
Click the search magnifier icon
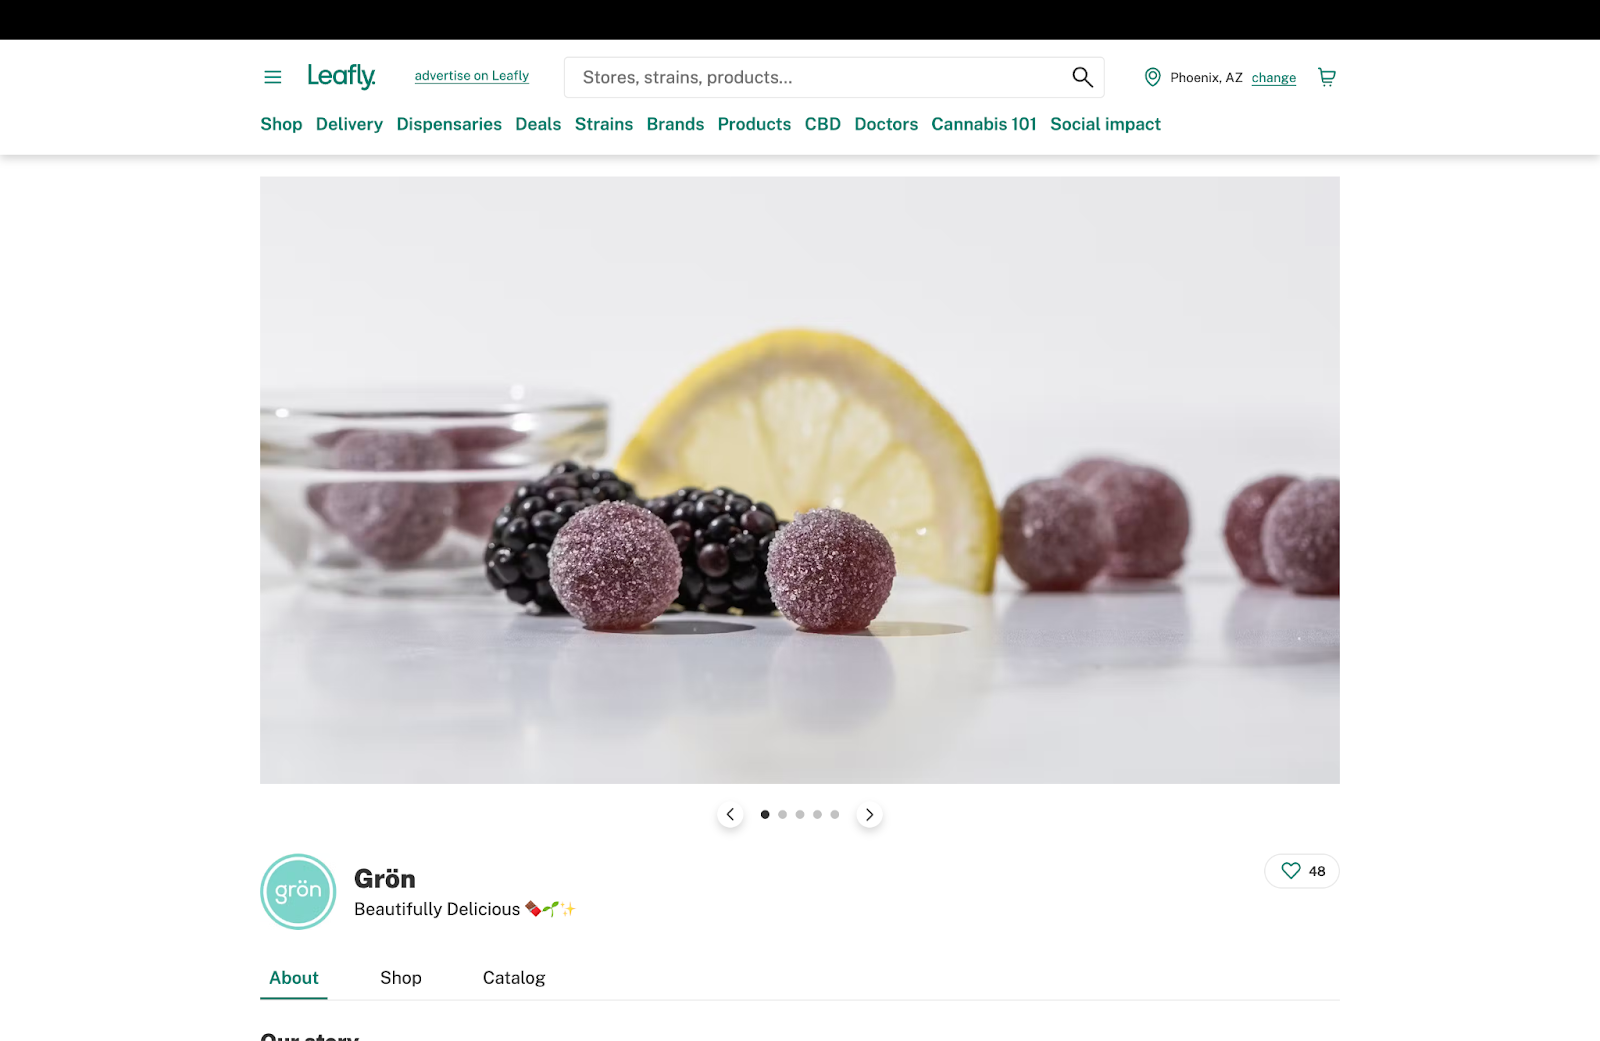1082,77
